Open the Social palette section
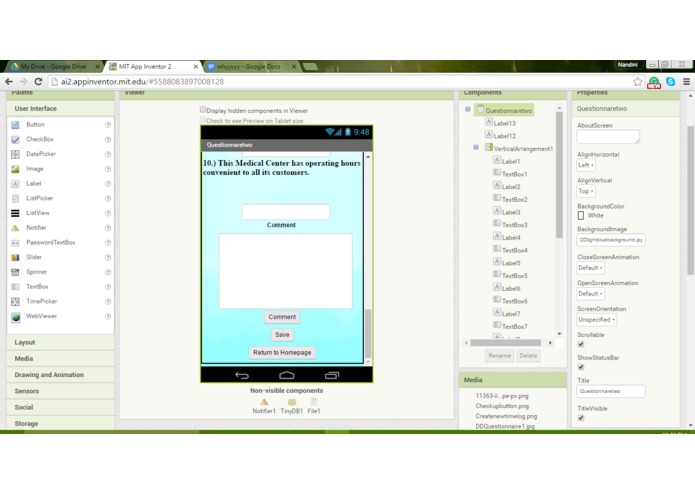This screenshot has width=695, height=494. click(60, 407)
